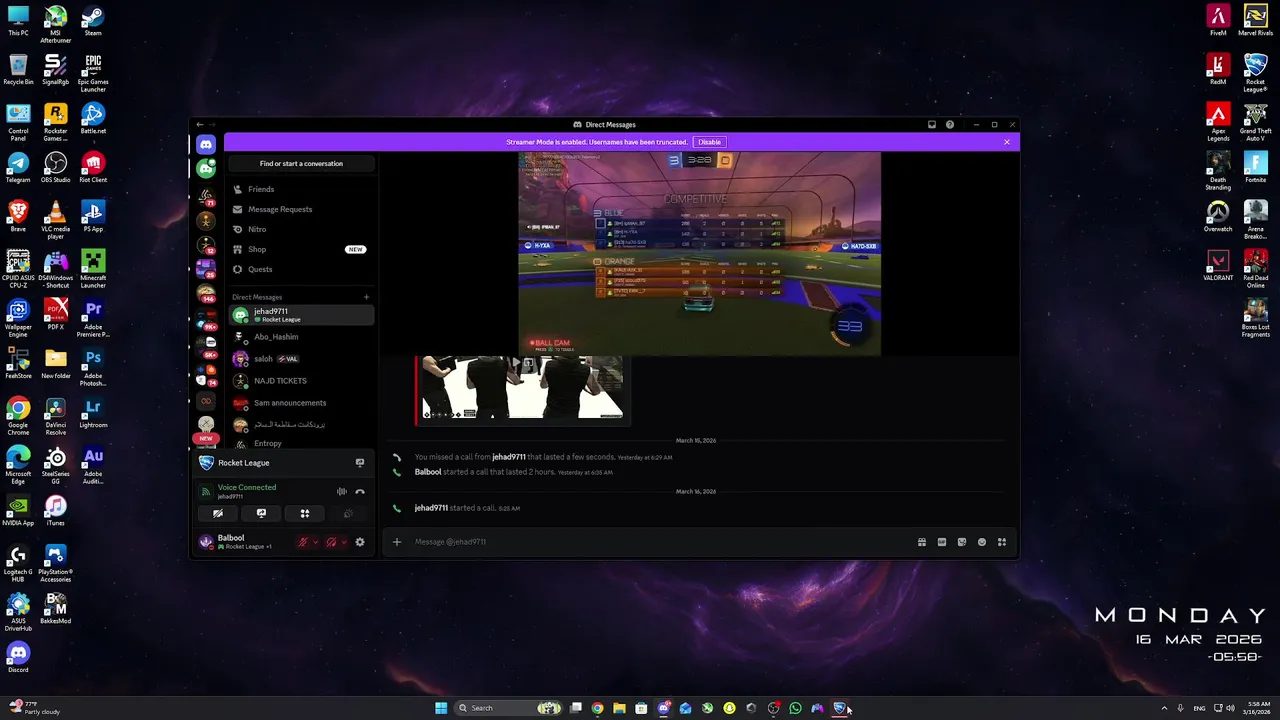Go back with Discord title bar arrow
Screen dimensions: 1280x720
[199, 125]
